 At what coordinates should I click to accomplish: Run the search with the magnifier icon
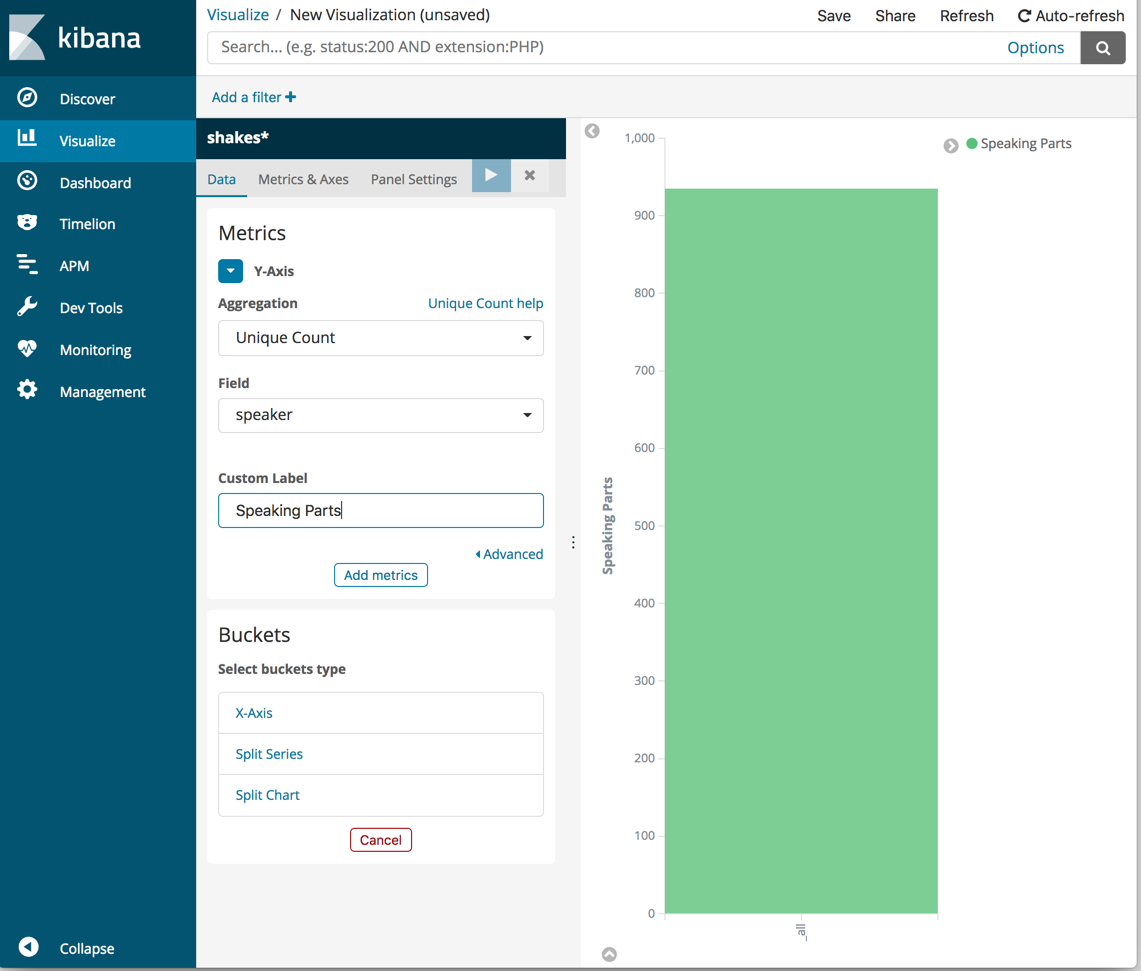pyautogui.click(x=1102, y=47)
